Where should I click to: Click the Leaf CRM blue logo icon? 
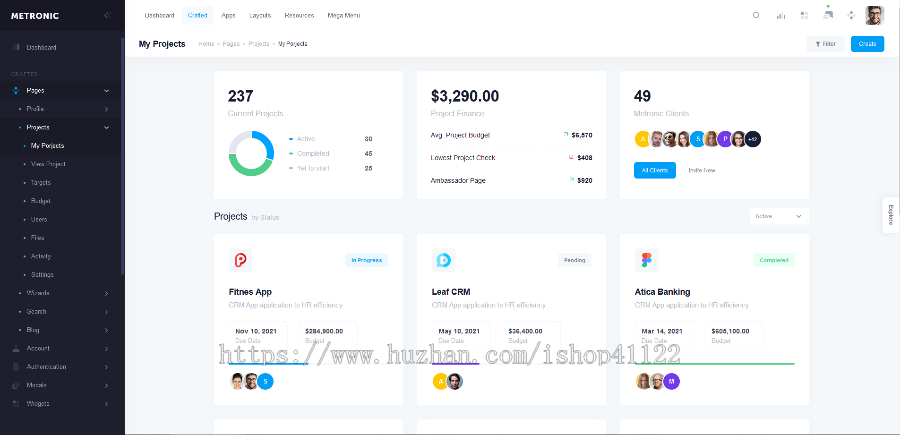tap(443, 260)
